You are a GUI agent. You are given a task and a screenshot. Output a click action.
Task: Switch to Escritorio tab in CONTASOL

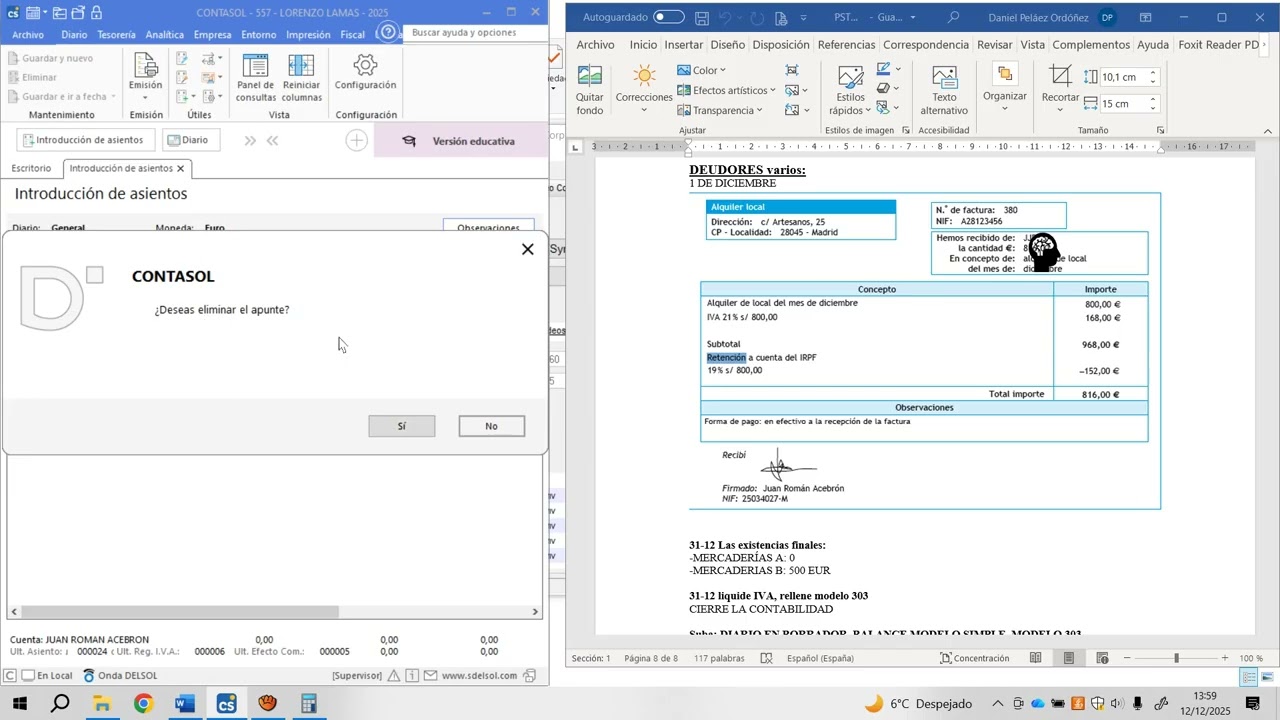[31, 168]
